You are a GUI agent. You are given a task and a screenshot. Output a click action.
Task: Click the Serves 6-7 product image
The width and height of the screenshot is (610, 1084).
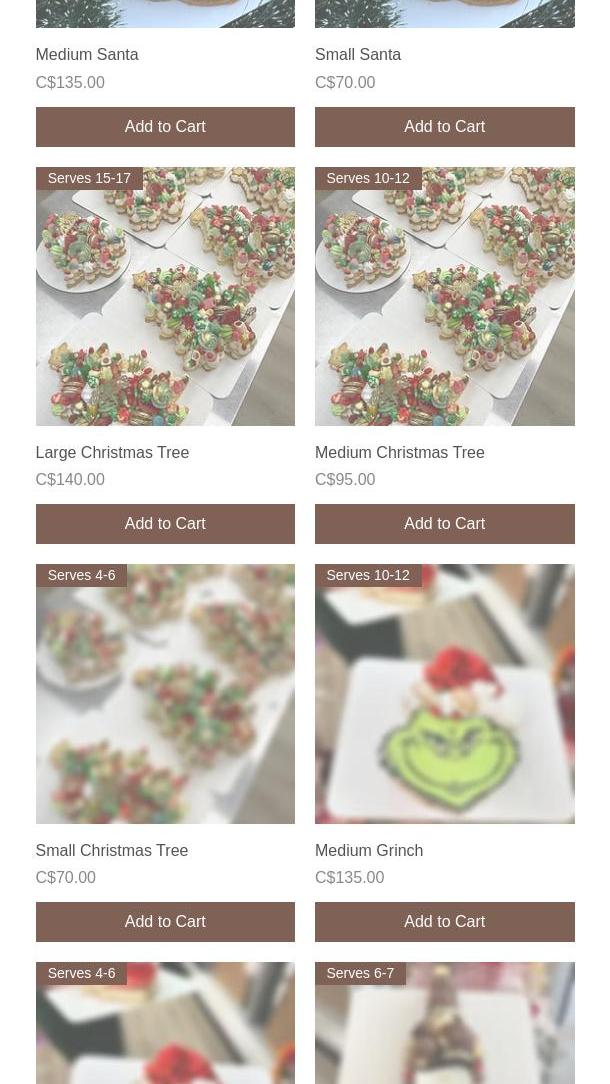coord(445,1023)
